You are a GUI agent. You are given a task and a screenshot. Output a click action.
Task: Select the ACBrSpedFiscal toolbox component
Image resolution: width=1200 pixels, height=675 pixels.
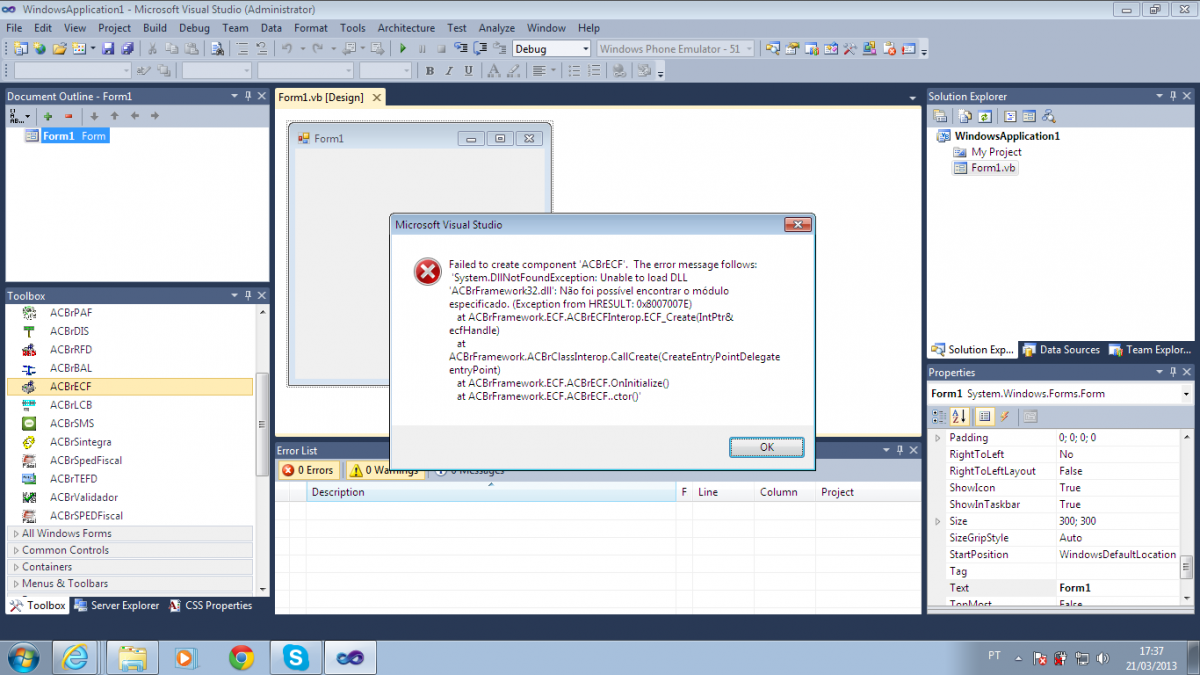(130, 460)
